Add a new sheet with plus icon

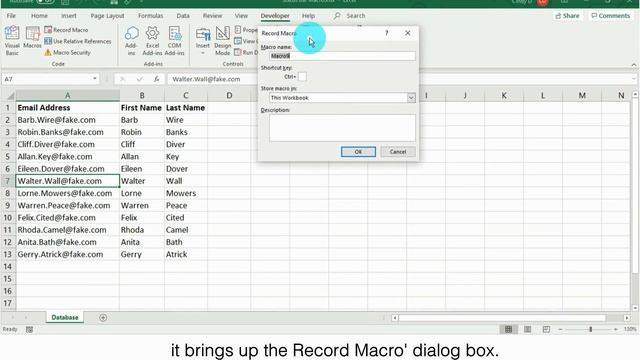coord(103,318)
